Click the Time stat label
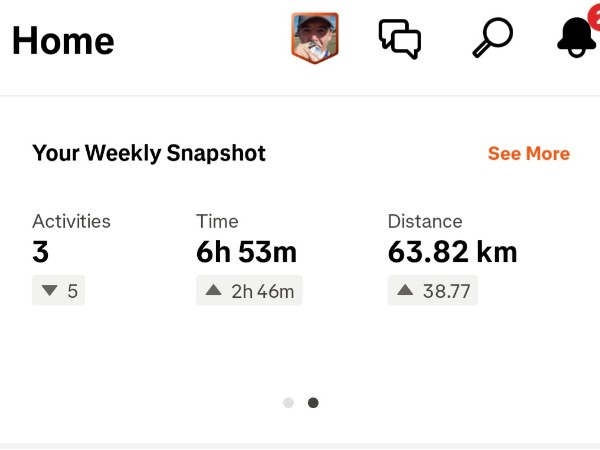600x450 pixels. click(217, 221)
